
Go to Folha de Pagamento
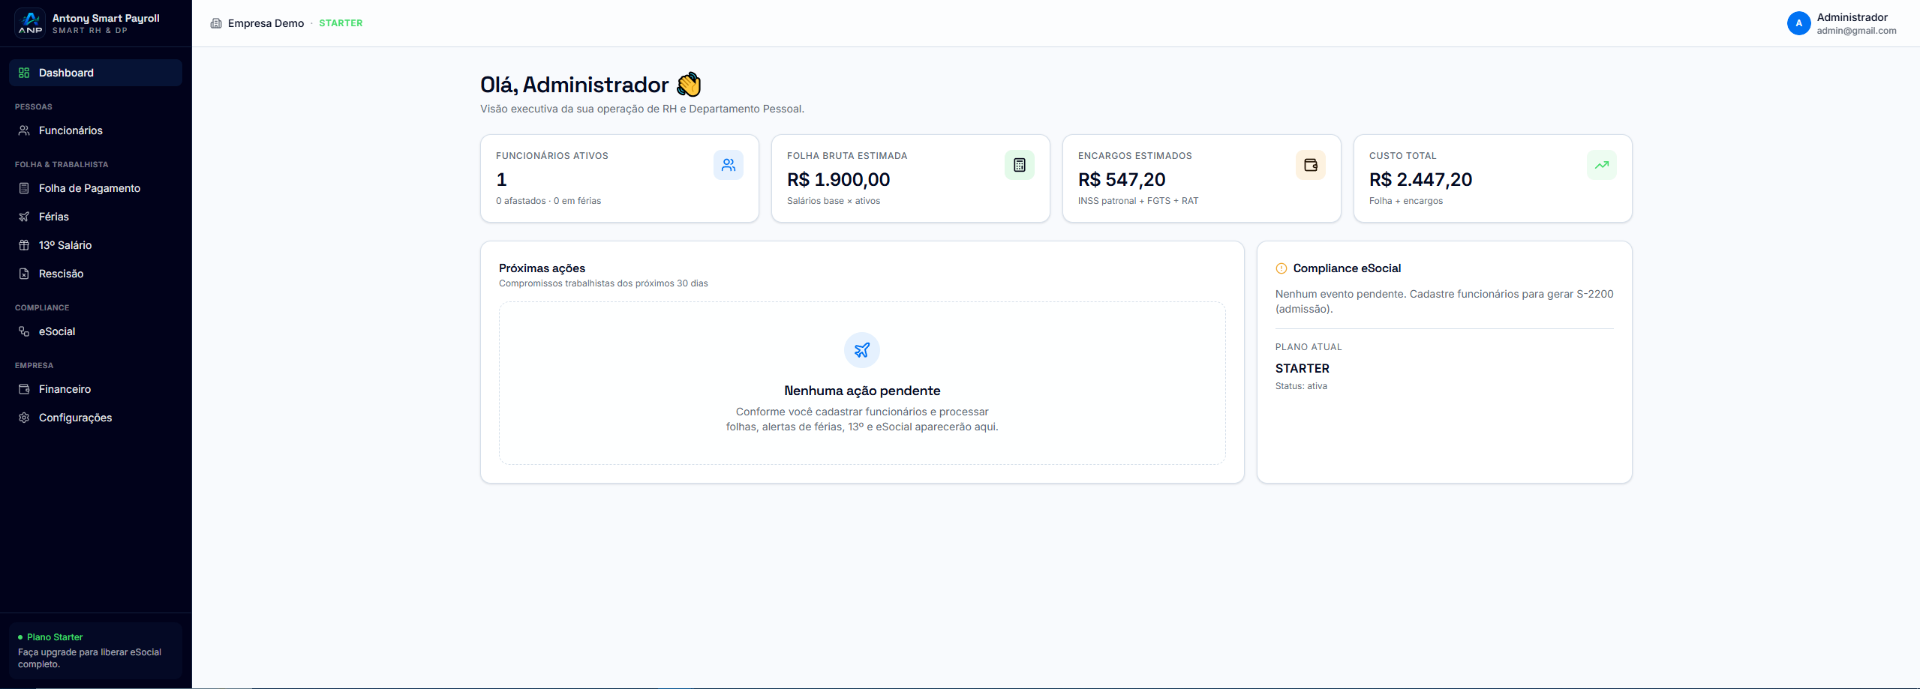coord(96,188)
